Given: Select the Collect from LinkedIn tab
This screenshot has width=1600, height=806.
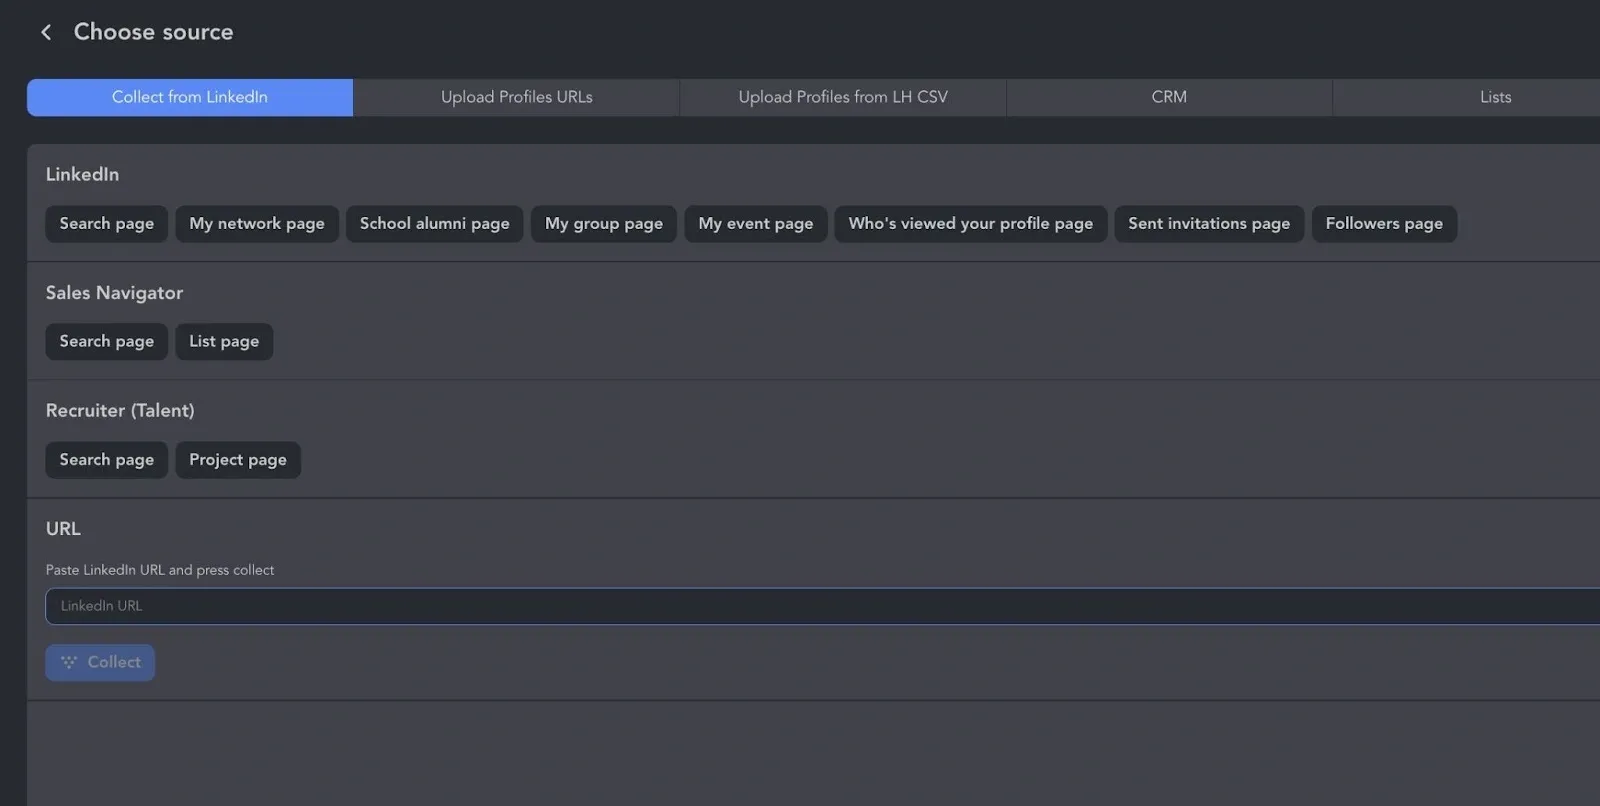Looking at the screenshot, I should pos(190,97).
